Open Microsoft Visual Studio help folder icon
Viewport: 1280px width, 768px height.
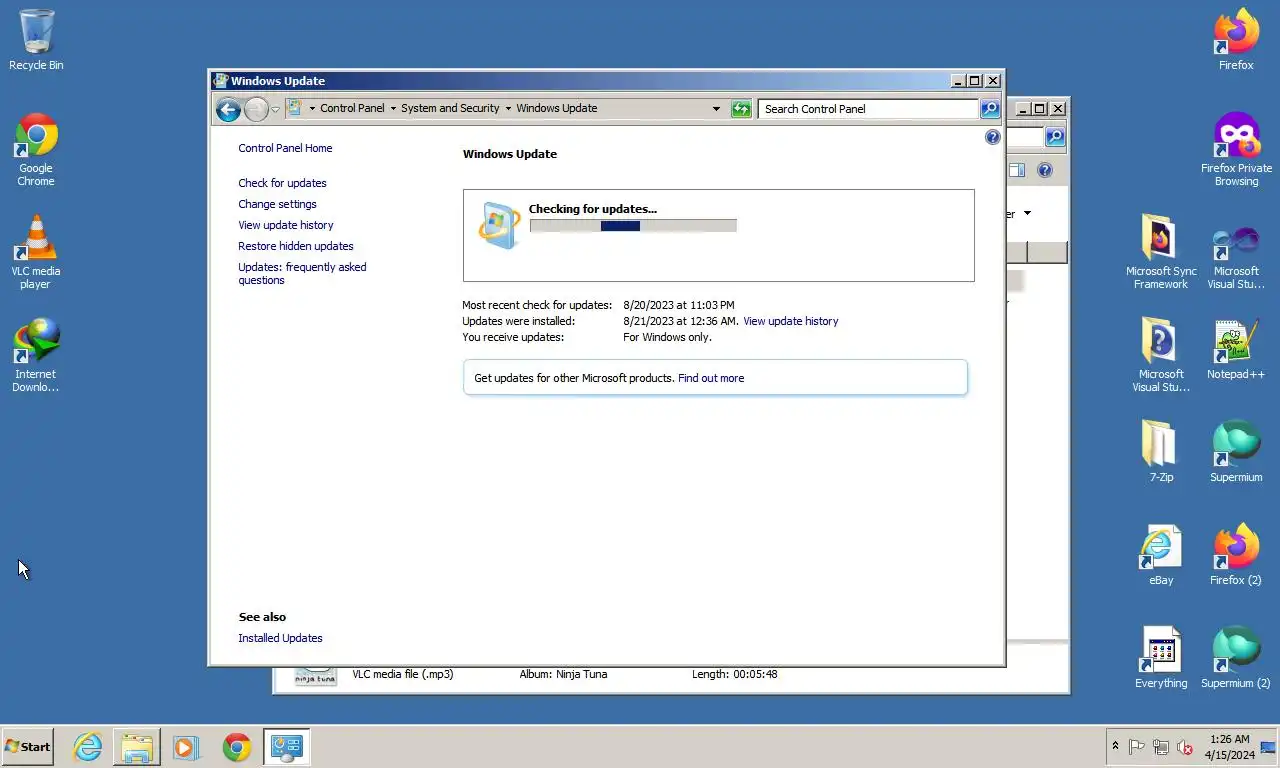tap(1161, 355)
